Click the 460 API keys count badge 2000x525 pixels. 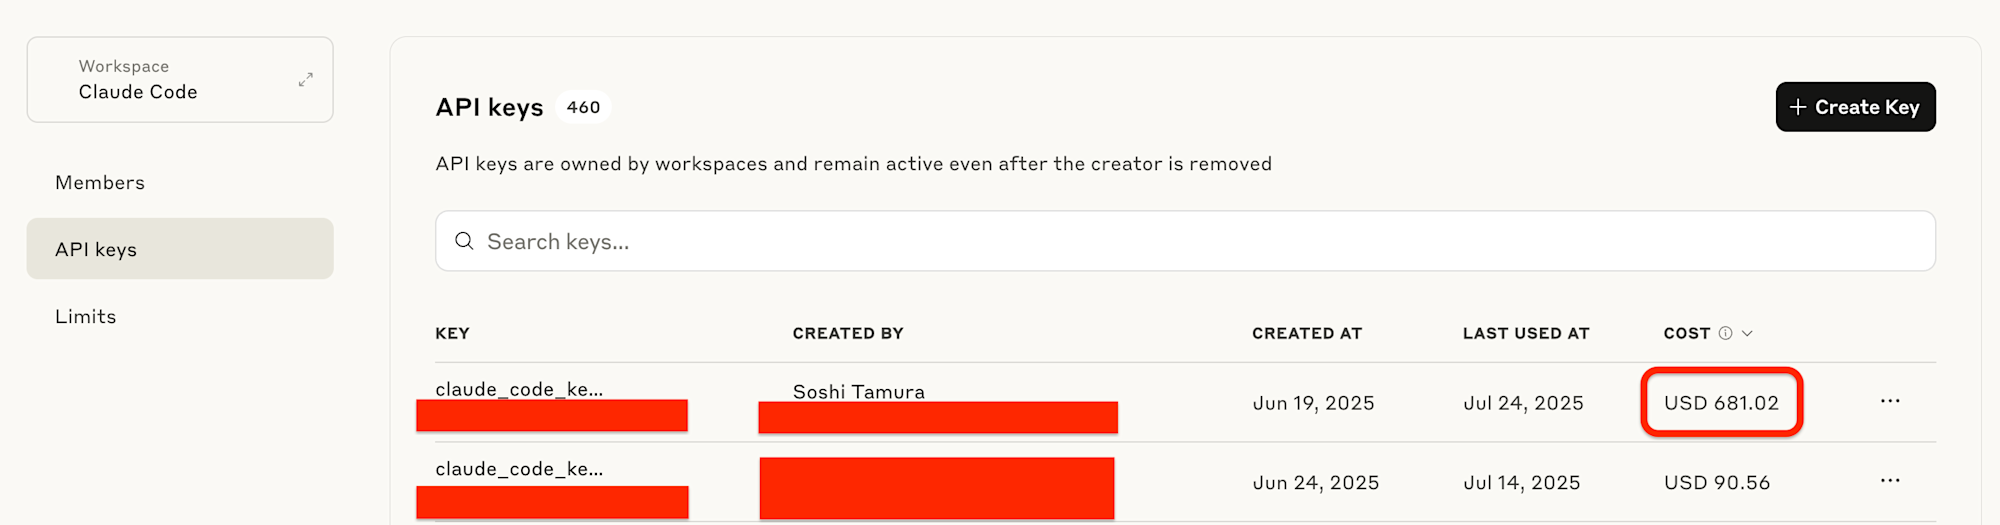pyautogui.click(x=583, y=107)
